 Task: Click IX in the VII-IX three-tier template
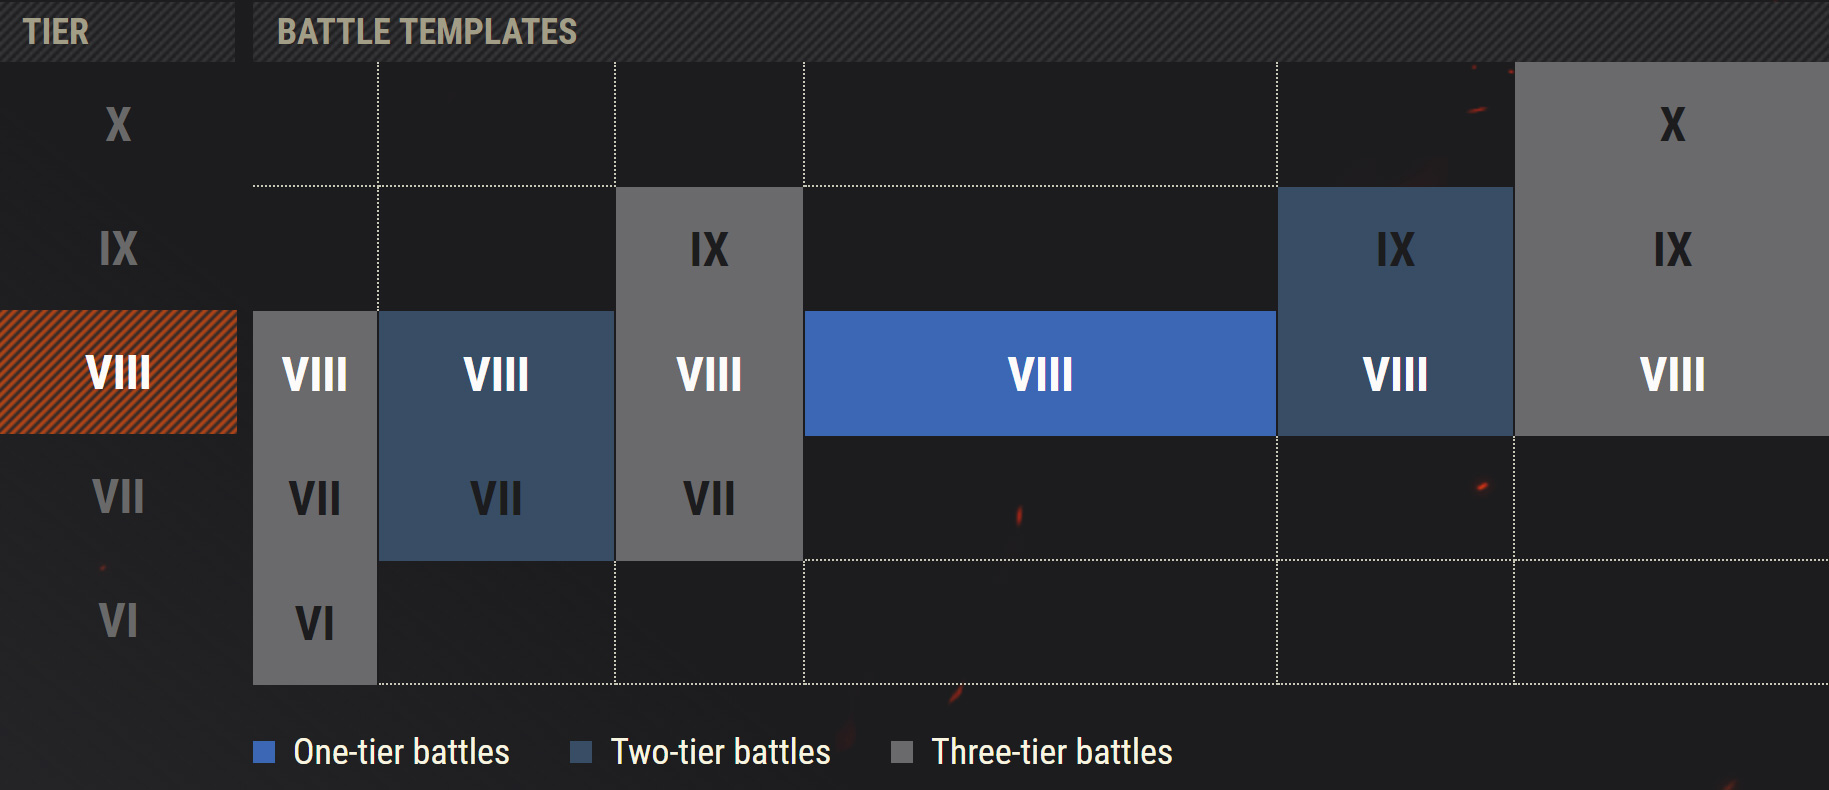click(709, 249)
